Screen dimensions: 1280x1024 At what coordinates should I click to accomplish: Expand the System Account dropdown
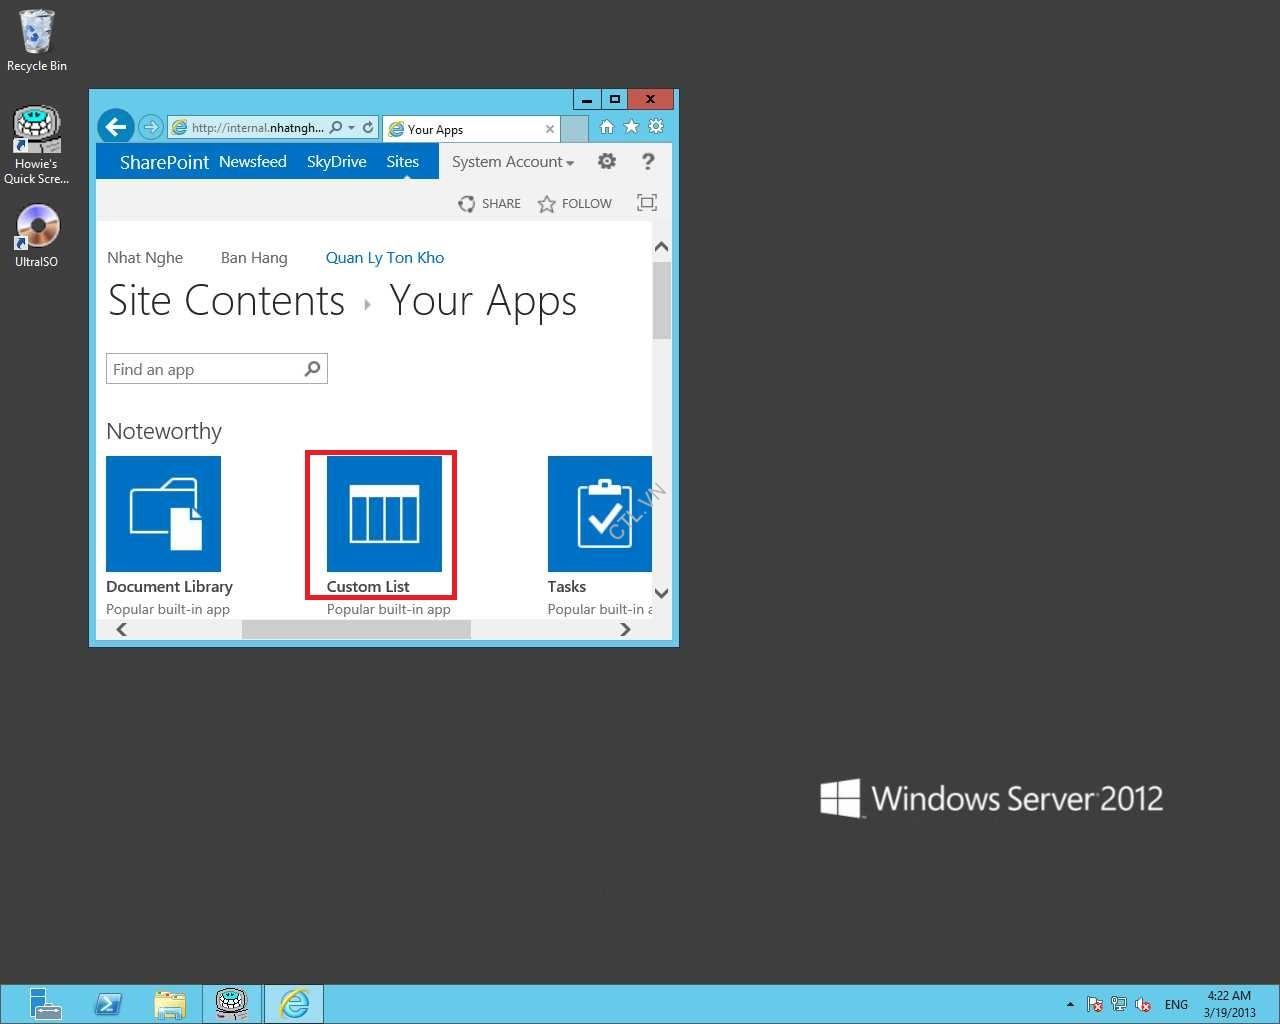512,162
